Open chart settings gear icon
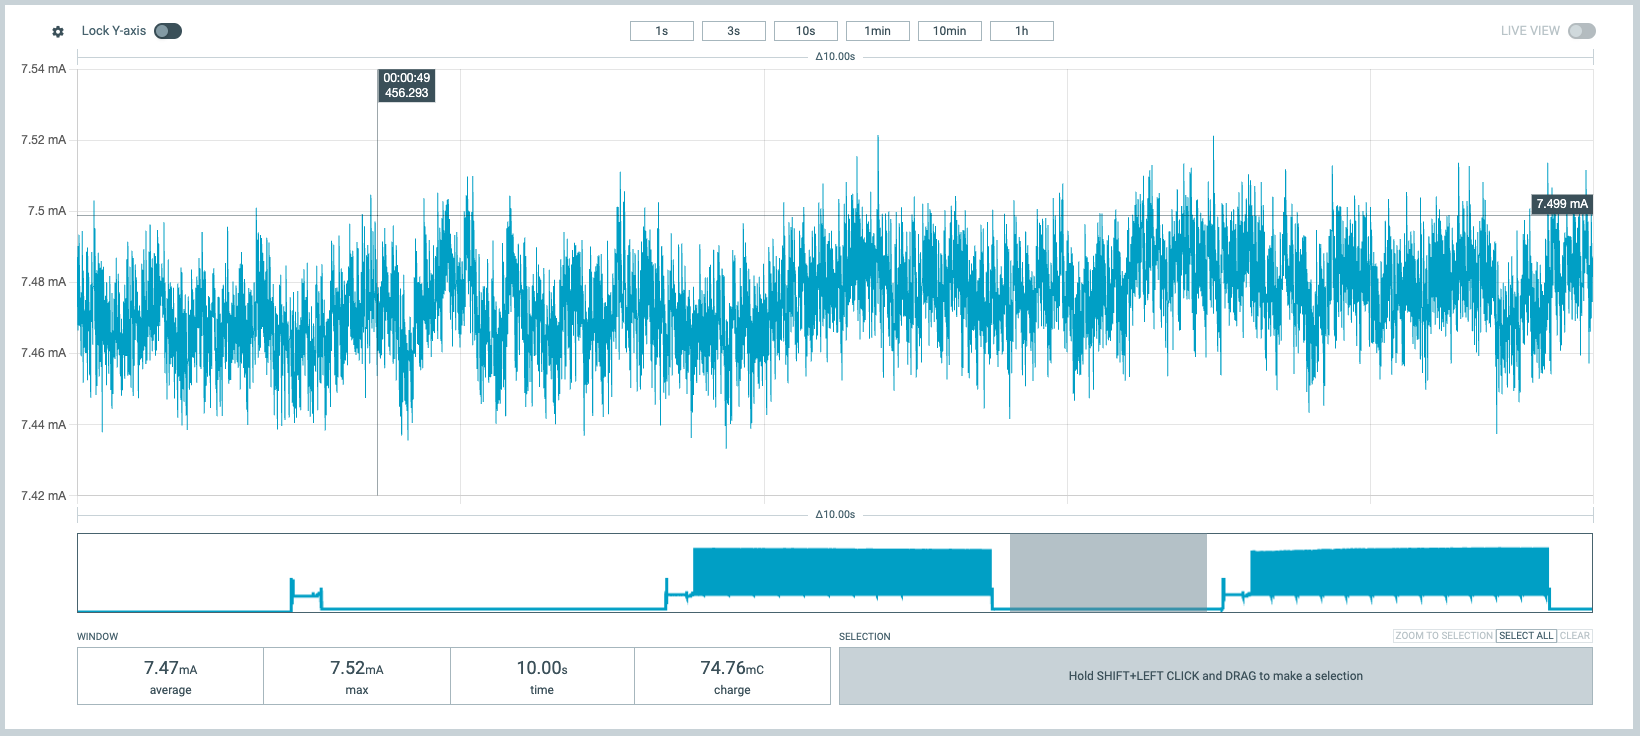The height and width of the screenshot is (736, 1640). point(58,31)
